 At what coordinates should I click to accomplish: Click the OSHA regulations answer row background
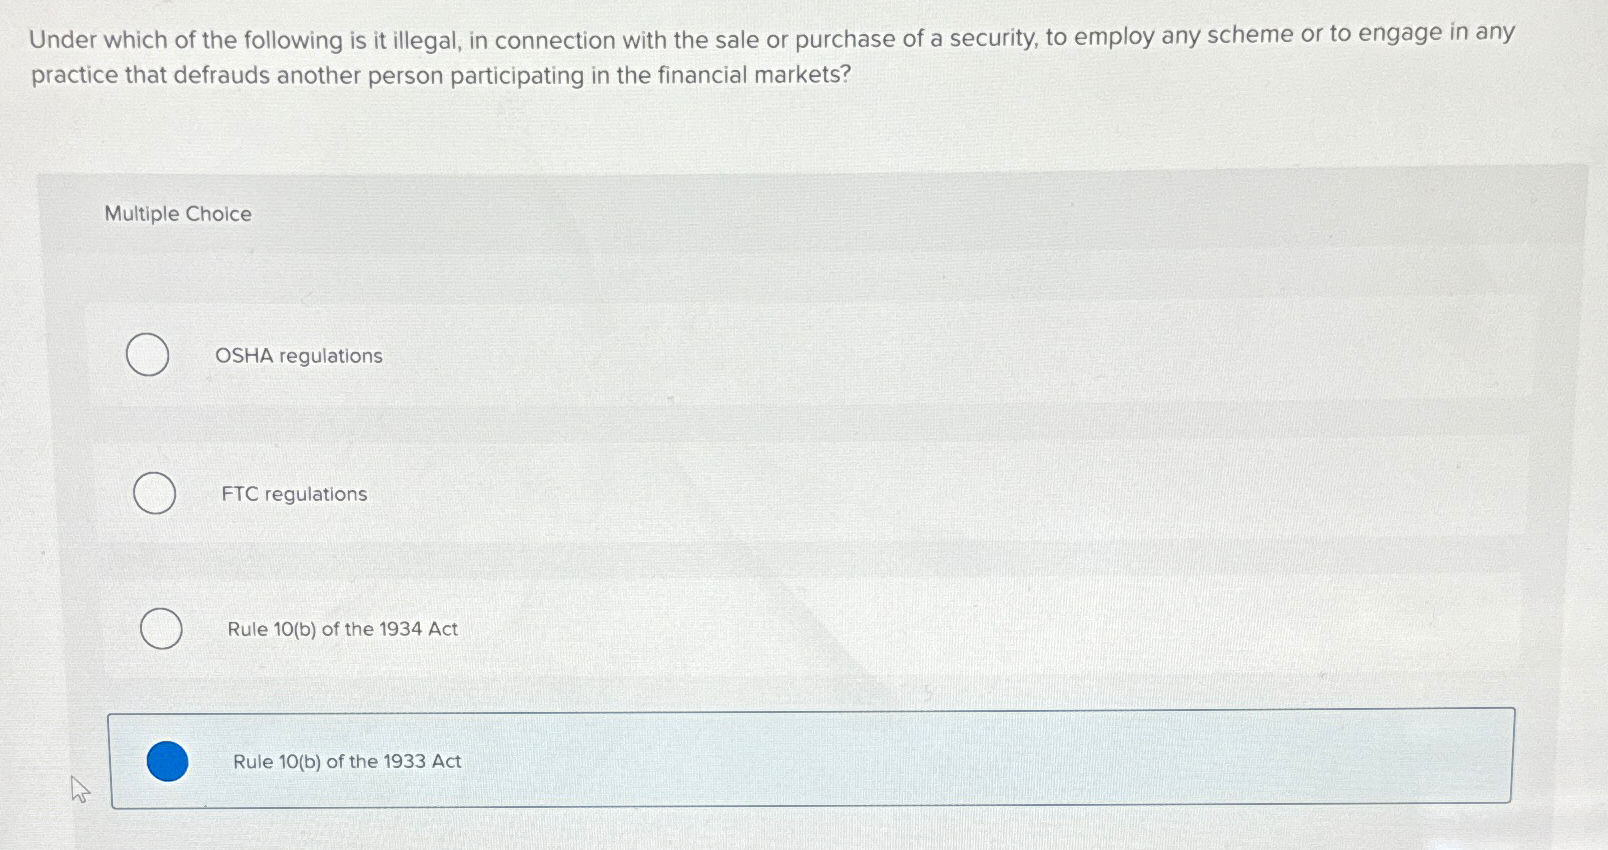(700, 355)
